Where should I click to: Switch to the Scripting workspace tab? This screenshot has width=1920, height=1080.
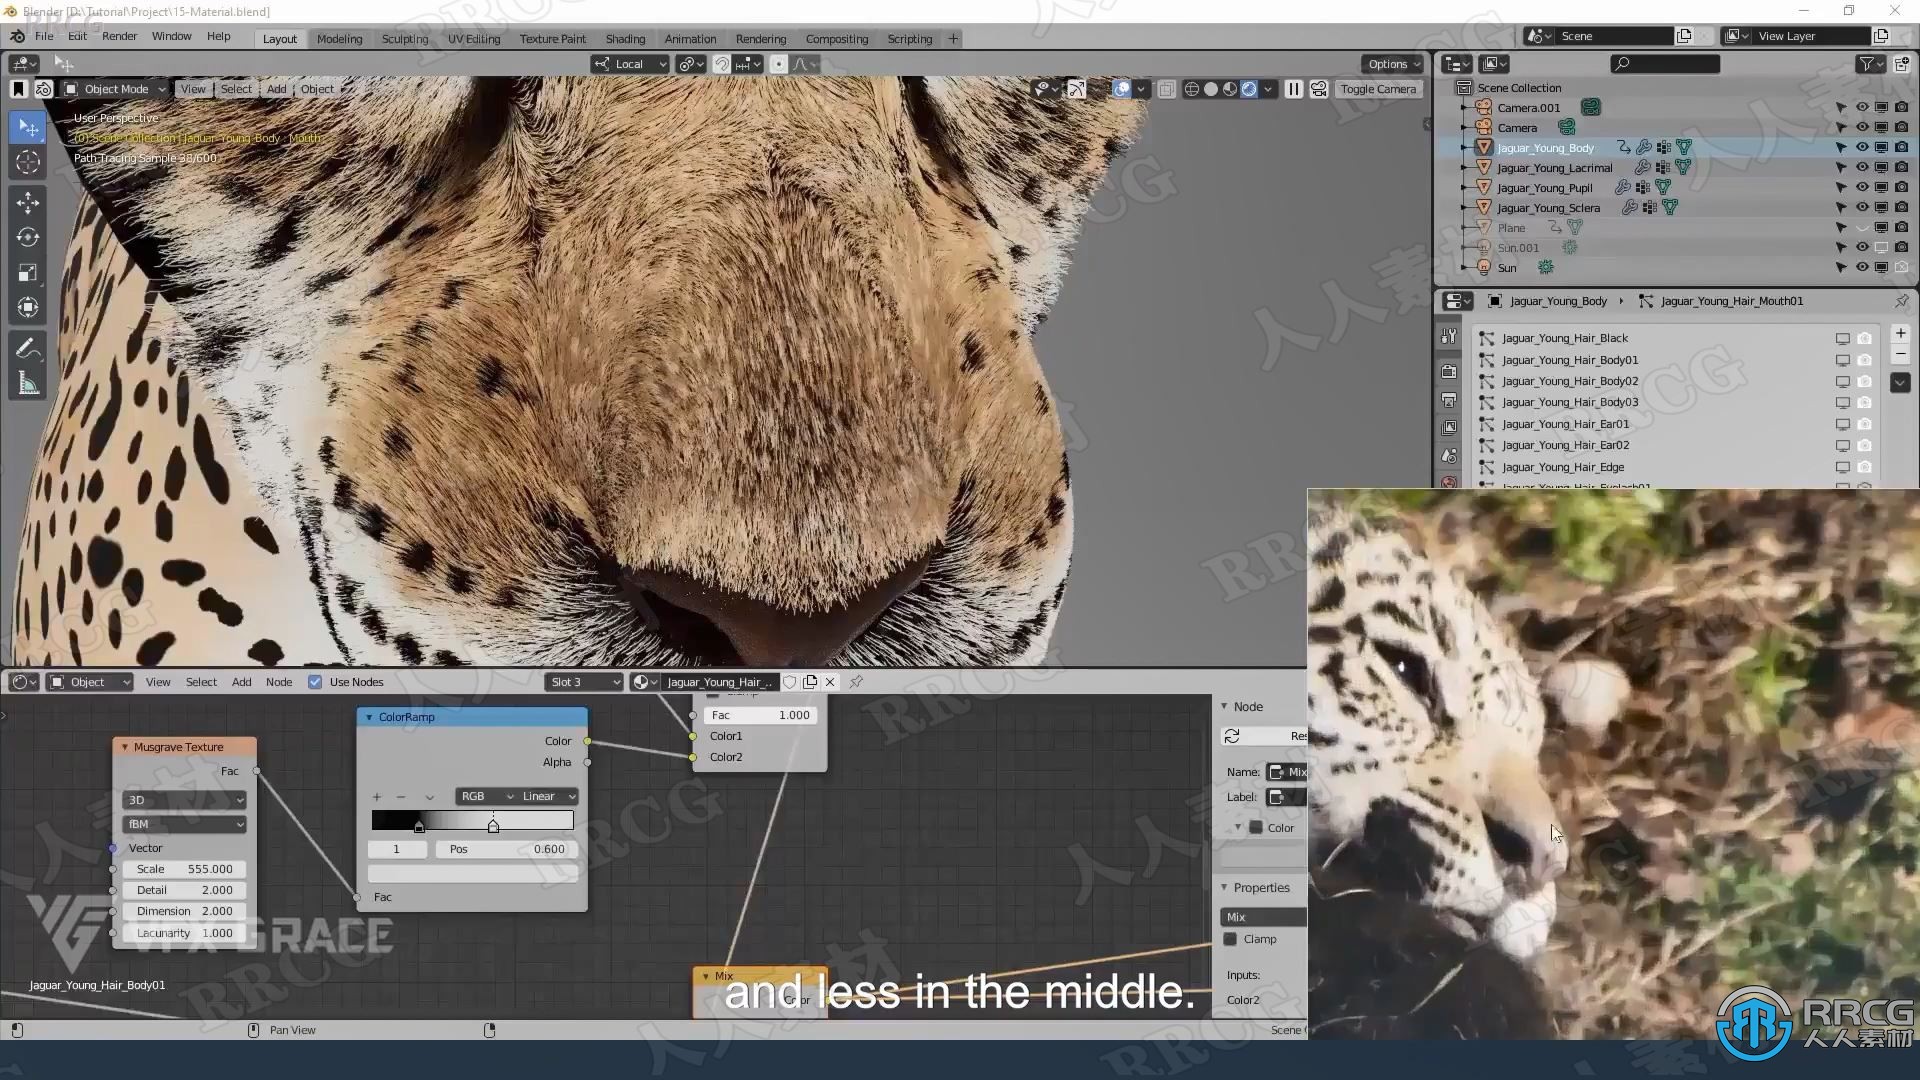point(910,38)
